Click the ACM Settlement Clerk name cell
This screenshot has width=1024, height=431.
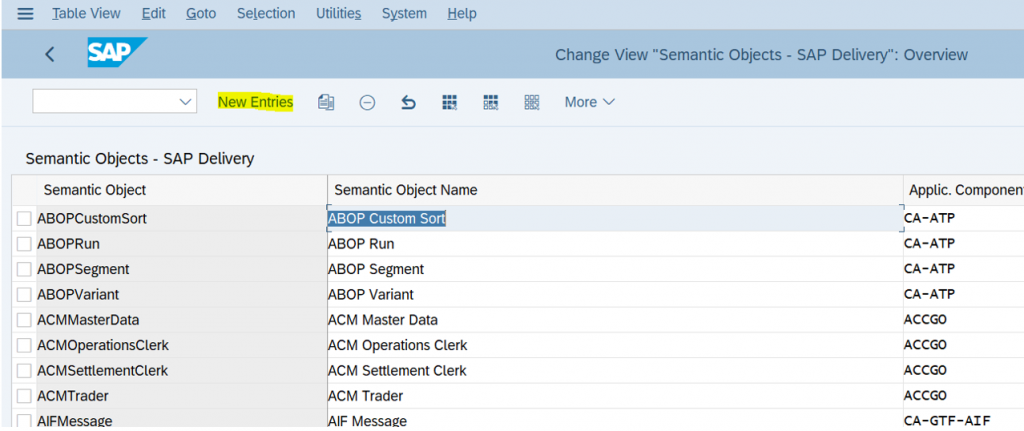click(x=615, y=371)
